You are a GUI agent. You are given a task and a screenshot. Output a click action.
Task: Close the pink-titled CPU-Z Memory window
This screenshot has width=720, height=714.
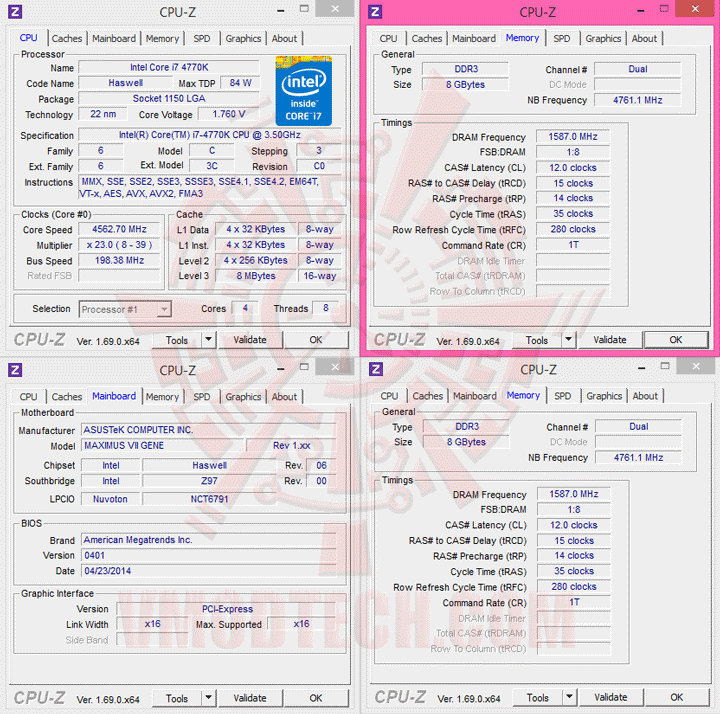pos(695,9)
